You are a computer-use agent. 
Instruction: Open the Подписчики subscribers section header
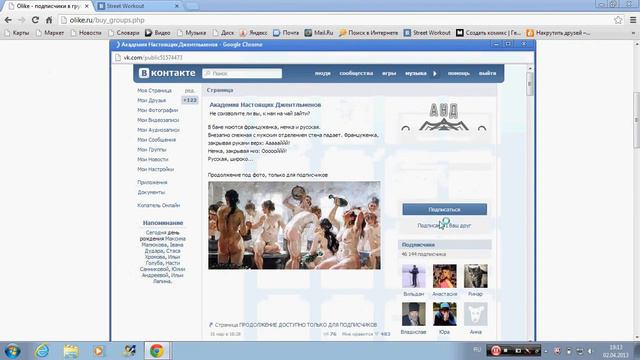pos(444,245)
